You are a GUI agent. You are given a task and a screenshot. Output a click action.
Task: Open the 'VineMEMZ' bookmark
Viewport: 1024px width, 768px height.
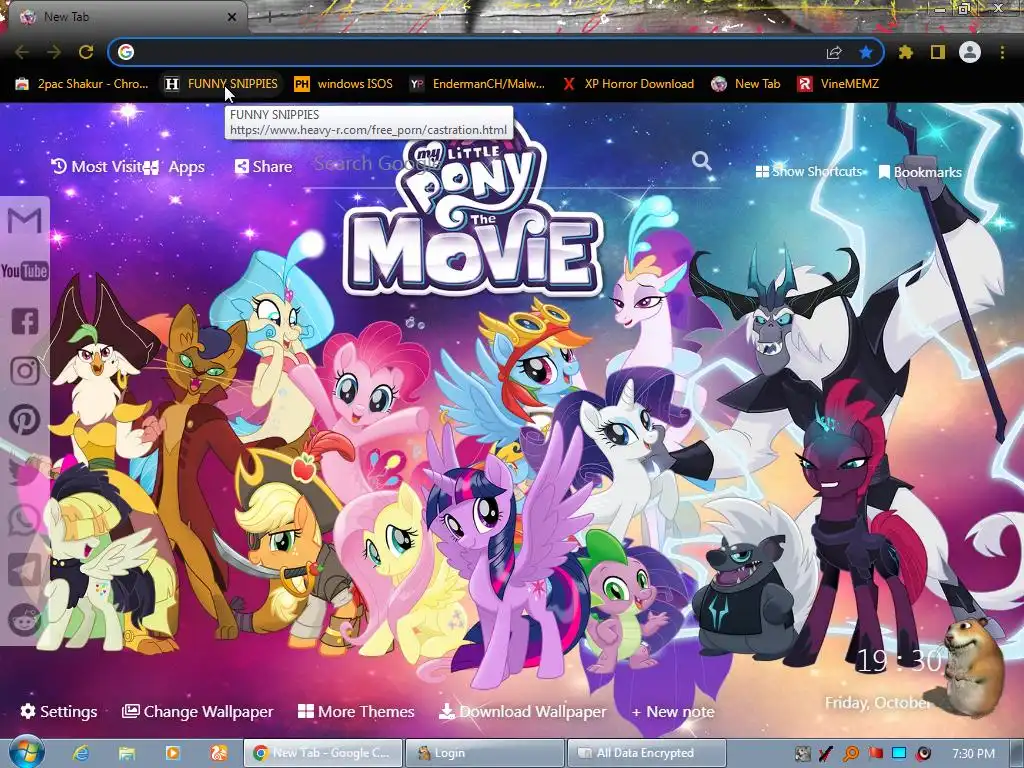point(838,84)
